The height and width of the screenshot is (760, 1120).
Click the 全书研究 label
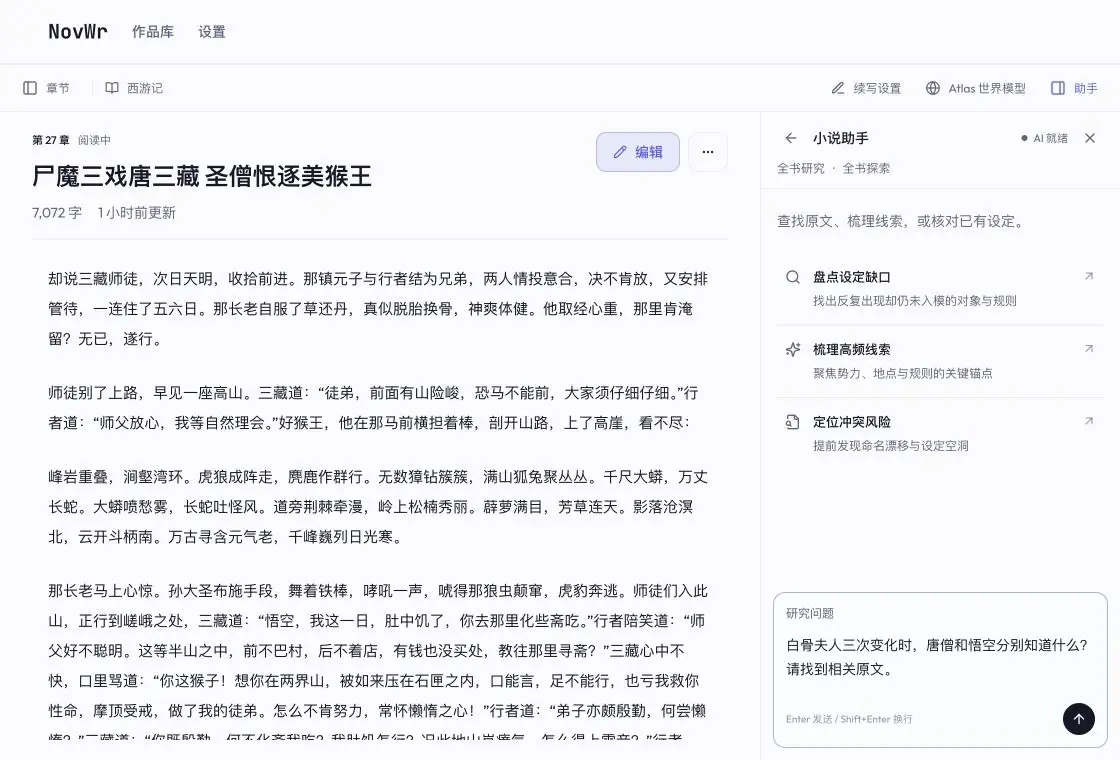[801, 169]
